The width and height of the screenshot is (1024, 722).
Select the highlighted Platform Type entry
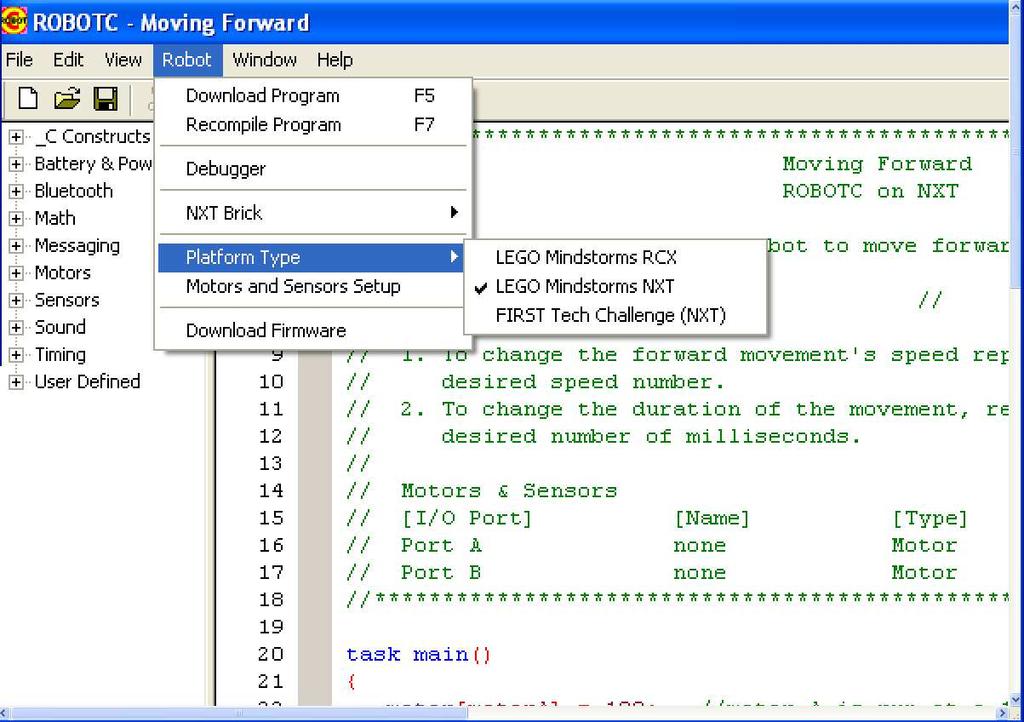[x=311, y=257]
